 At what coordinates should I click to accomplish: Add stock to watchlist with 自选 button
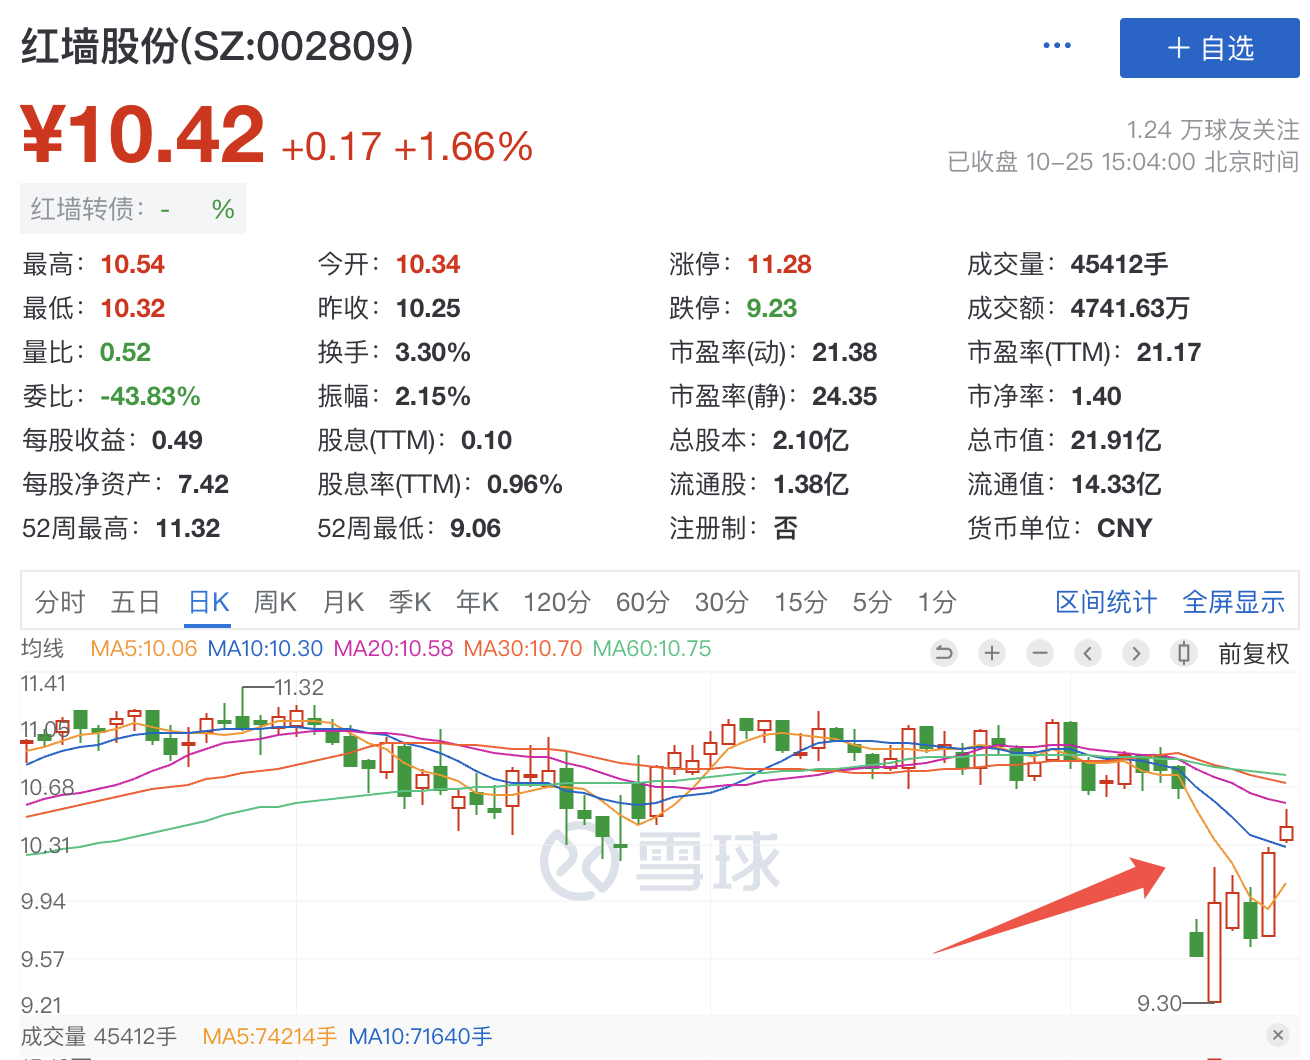(1209, 48)
